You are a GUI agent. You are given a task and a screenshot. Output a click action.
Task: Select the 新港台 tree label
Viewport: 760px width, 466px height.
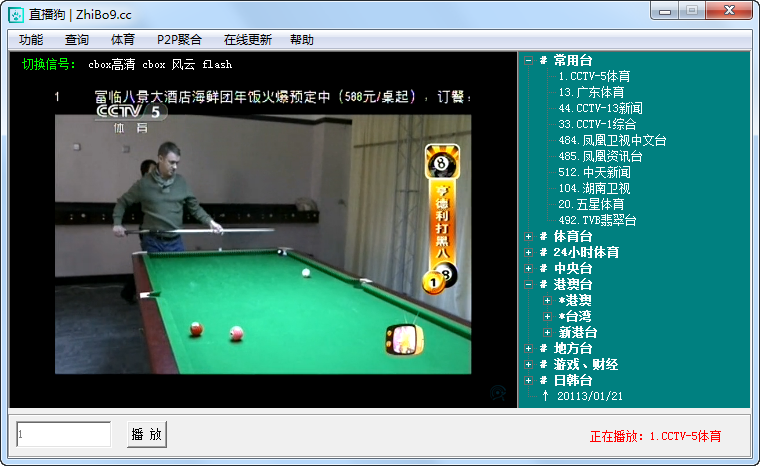click(578, 333)
